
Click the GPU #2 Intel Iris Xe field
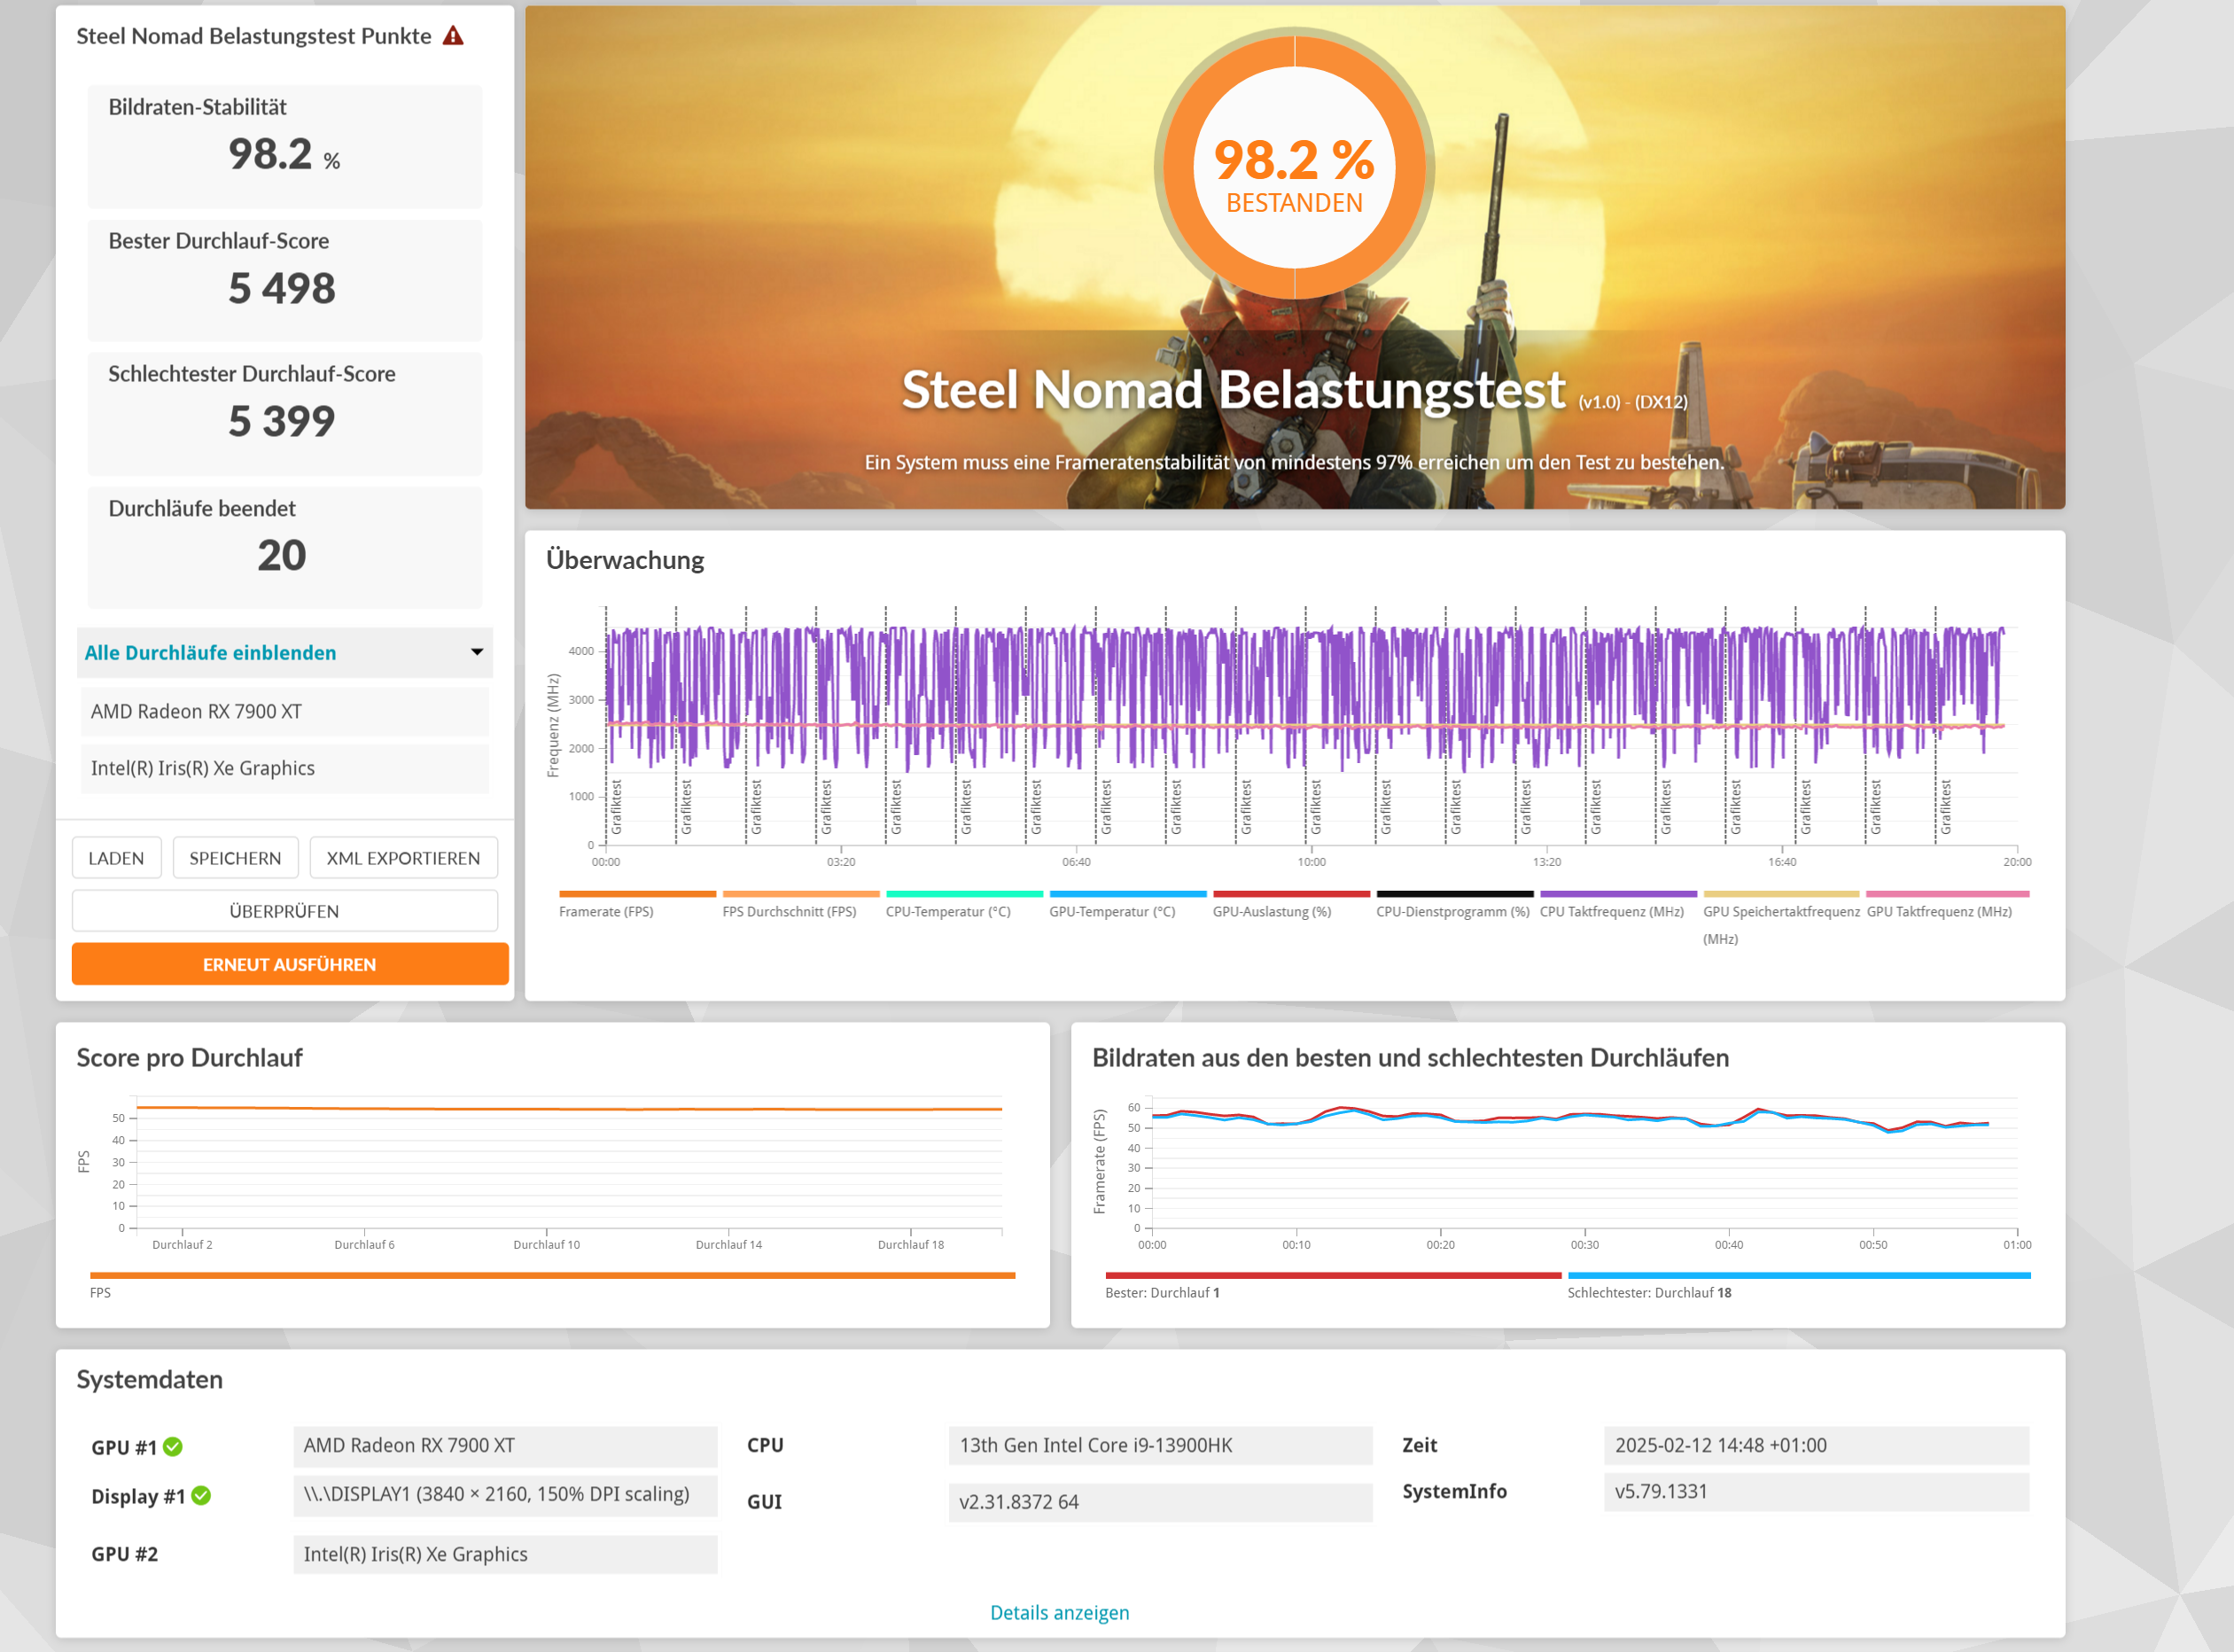[x=505, y=1554]
